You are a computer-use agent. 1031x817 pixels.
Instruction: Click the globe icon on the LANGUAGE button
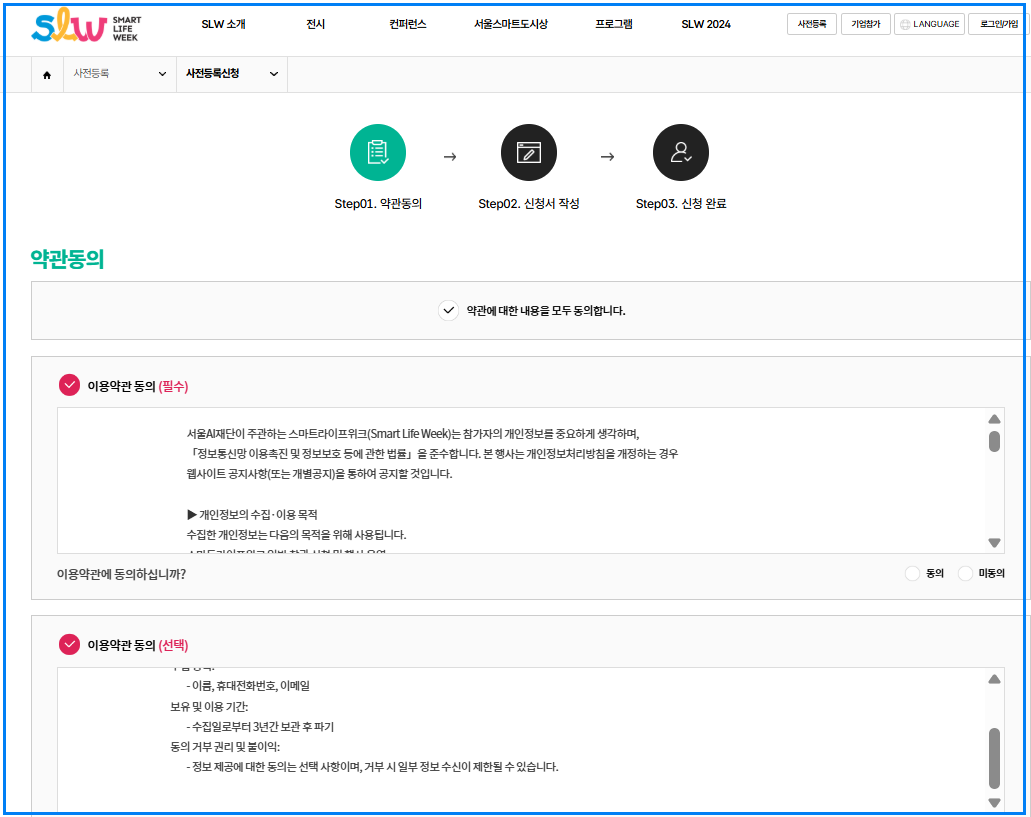[x=907, y=24]
